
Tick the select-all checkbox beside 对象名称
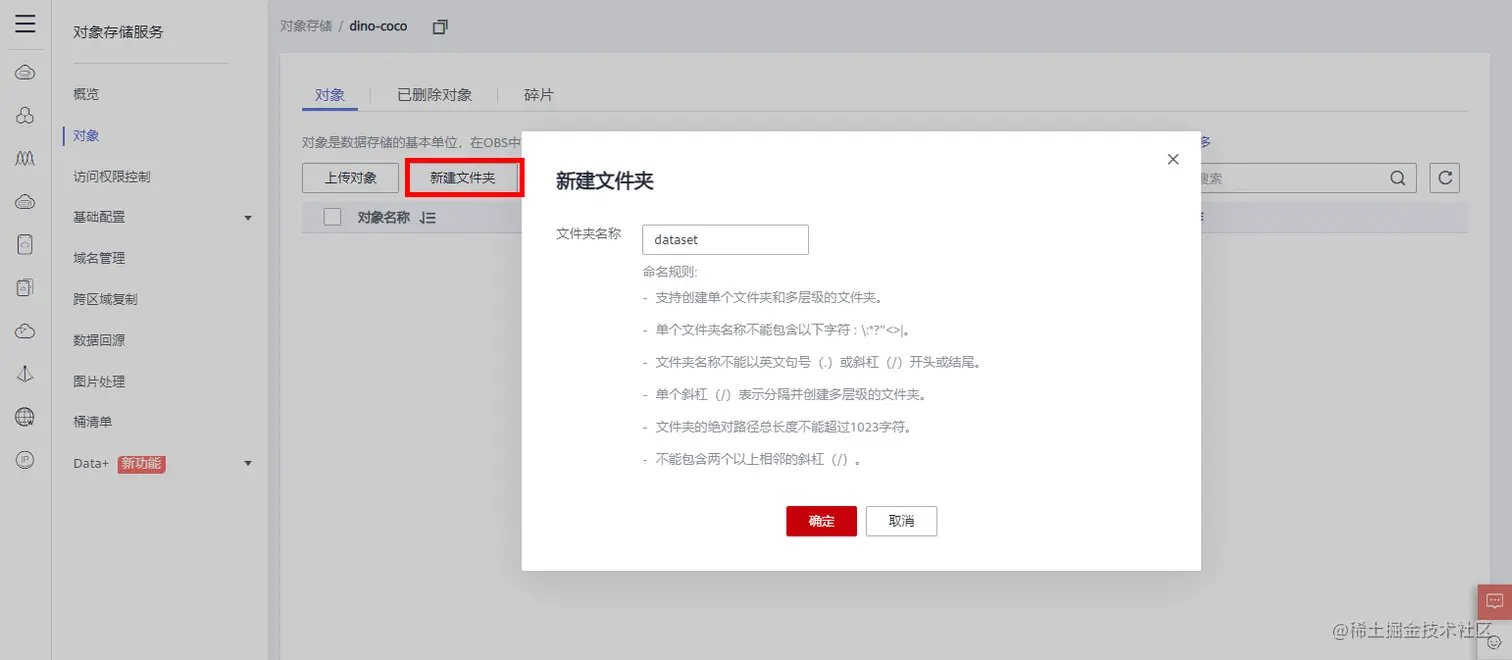point(333,217)
